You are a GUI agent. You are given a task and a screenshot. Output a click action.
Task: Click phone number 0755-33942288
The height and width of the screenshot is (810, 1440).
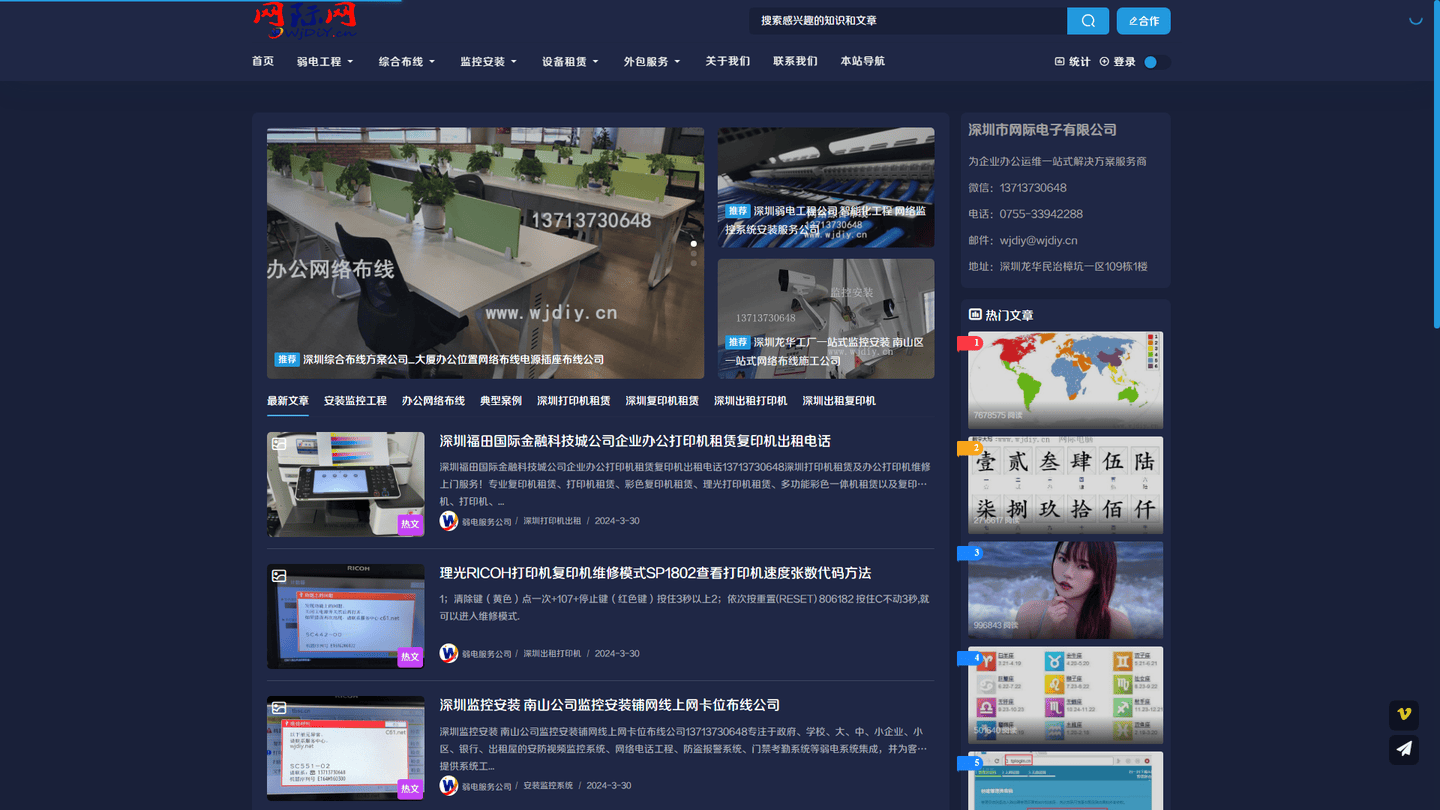coord(1041,214)
